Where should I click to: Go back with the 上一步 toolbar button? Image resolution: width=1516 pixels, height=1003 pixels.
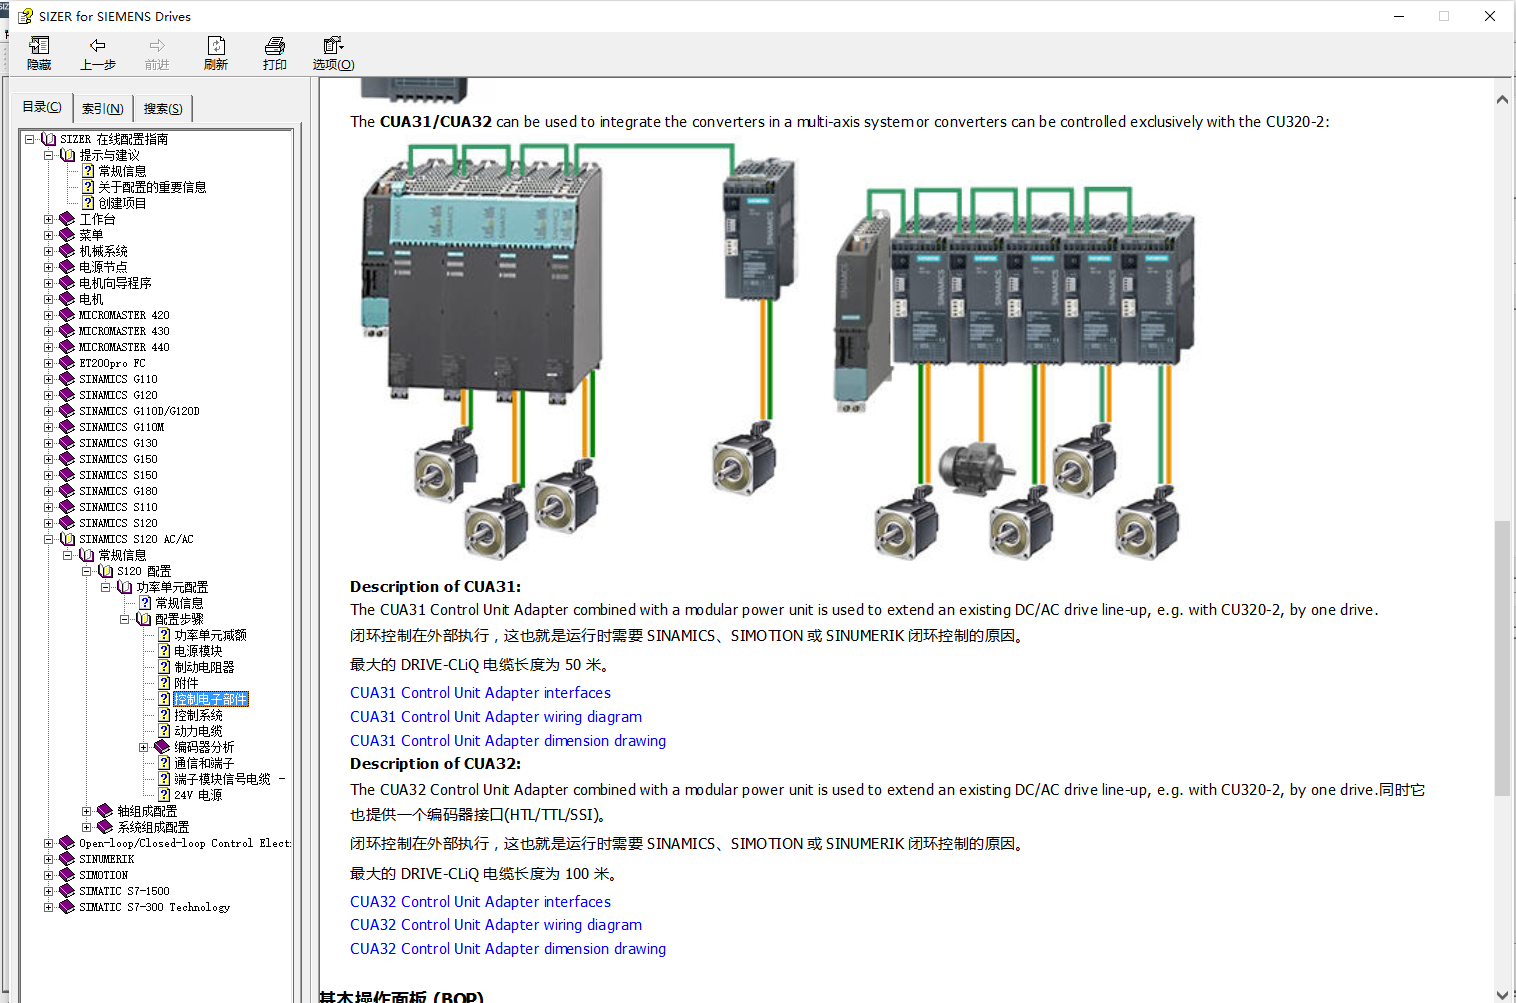point(98,54)
